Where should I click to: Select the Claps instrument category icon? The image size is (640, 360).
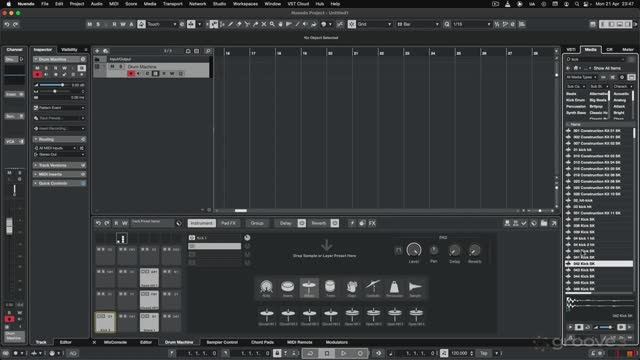351,287
